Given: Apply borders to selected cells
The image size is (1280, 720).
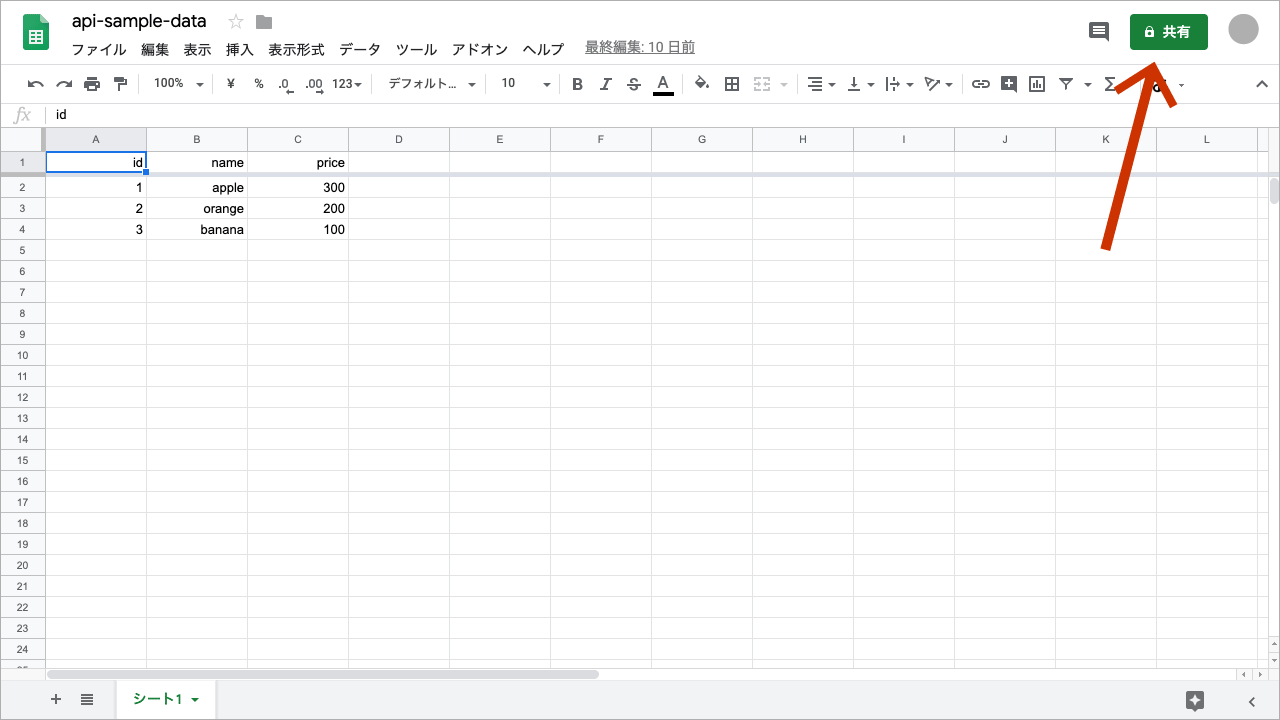Looking at the screenshot, I should tap(731, 84).
